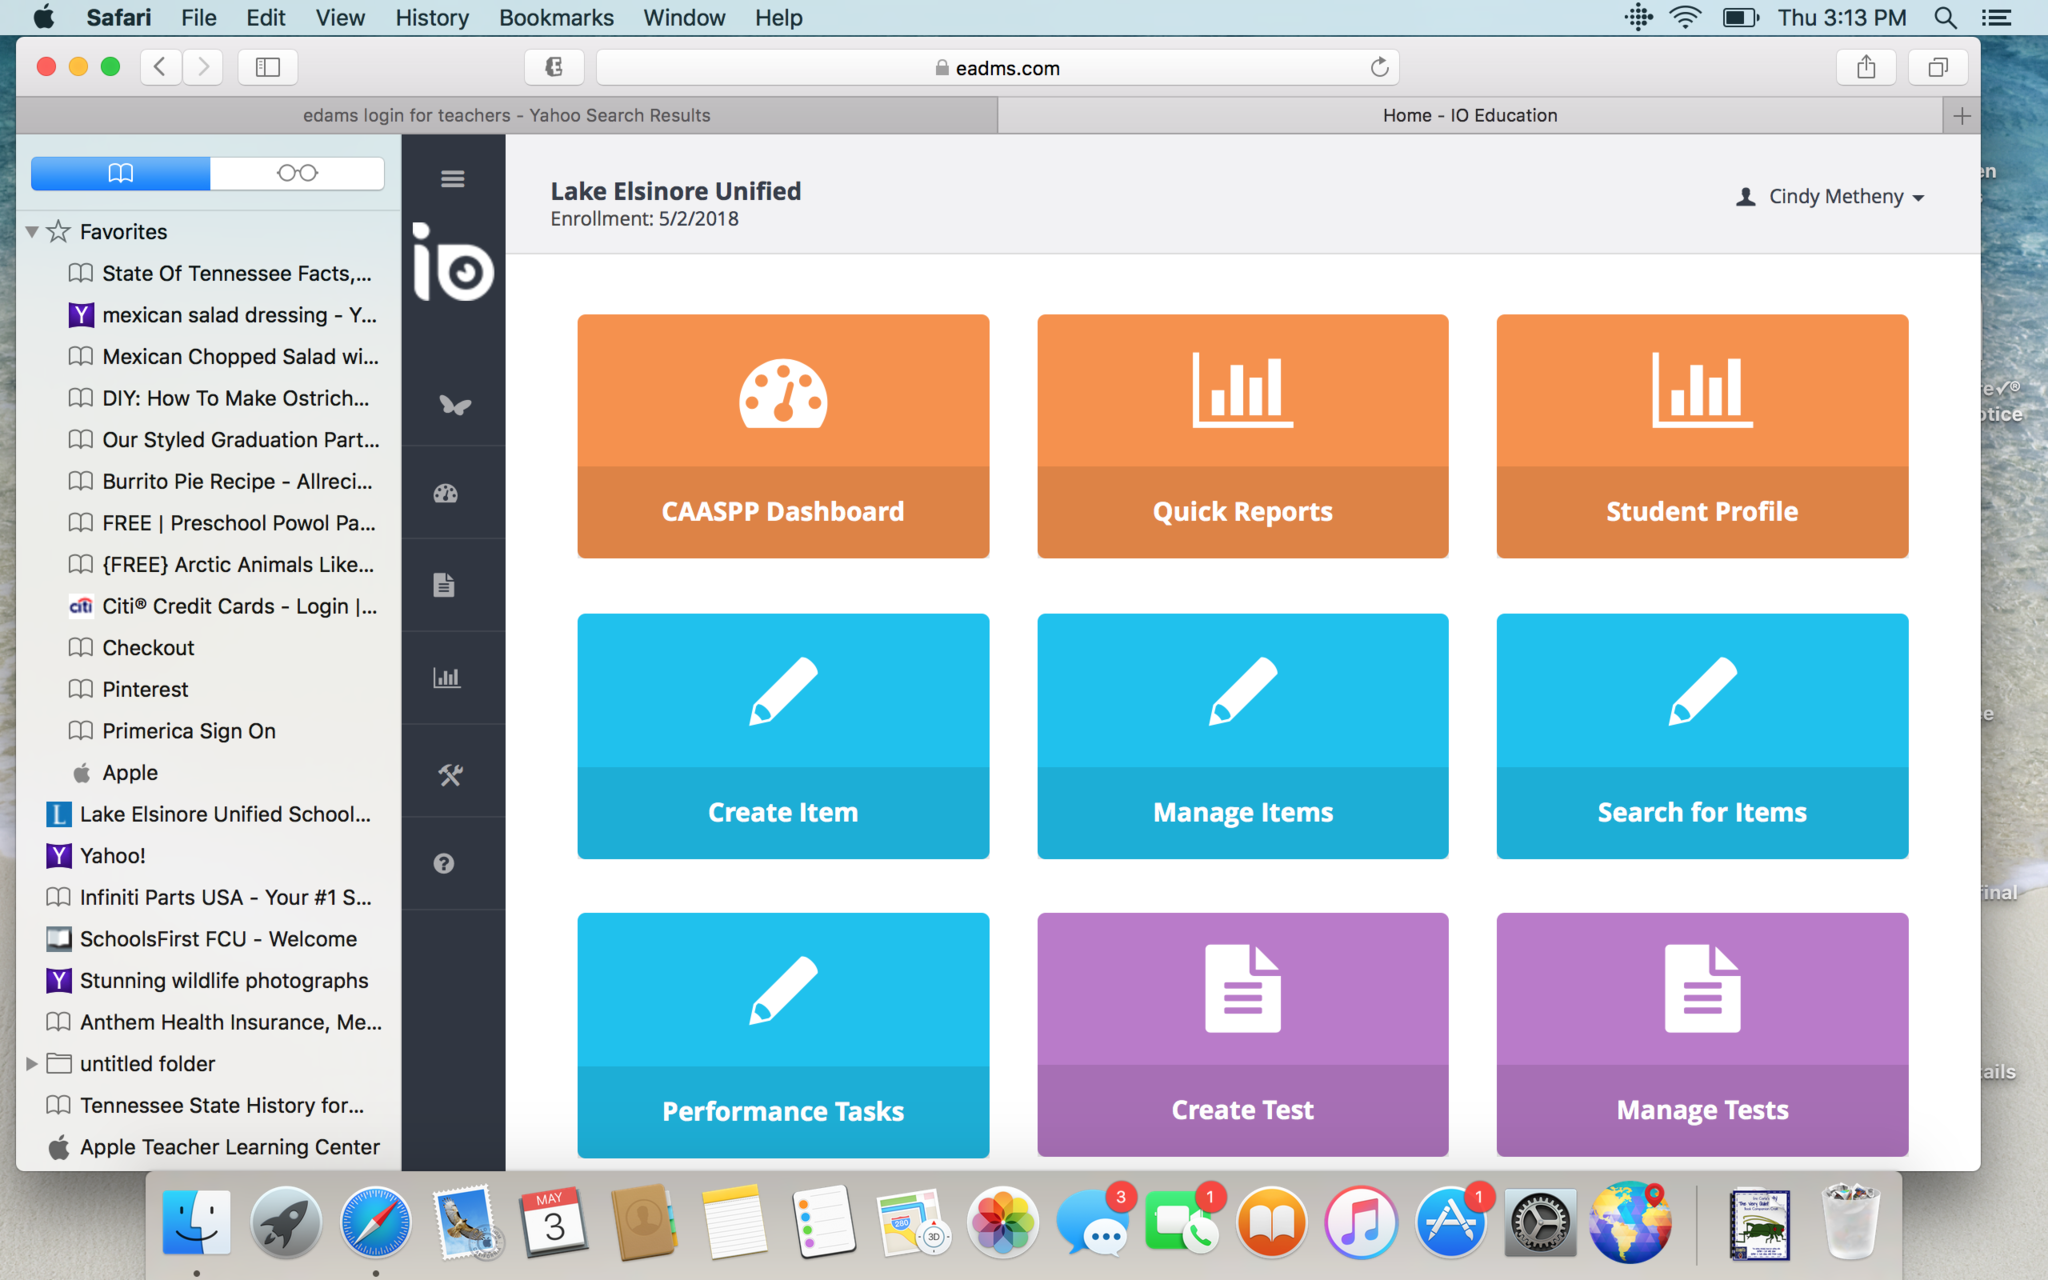Open the hamburger menu in IO sidebar
The width and height of the screenshot is (2048, 1280).
click(452, 179)
